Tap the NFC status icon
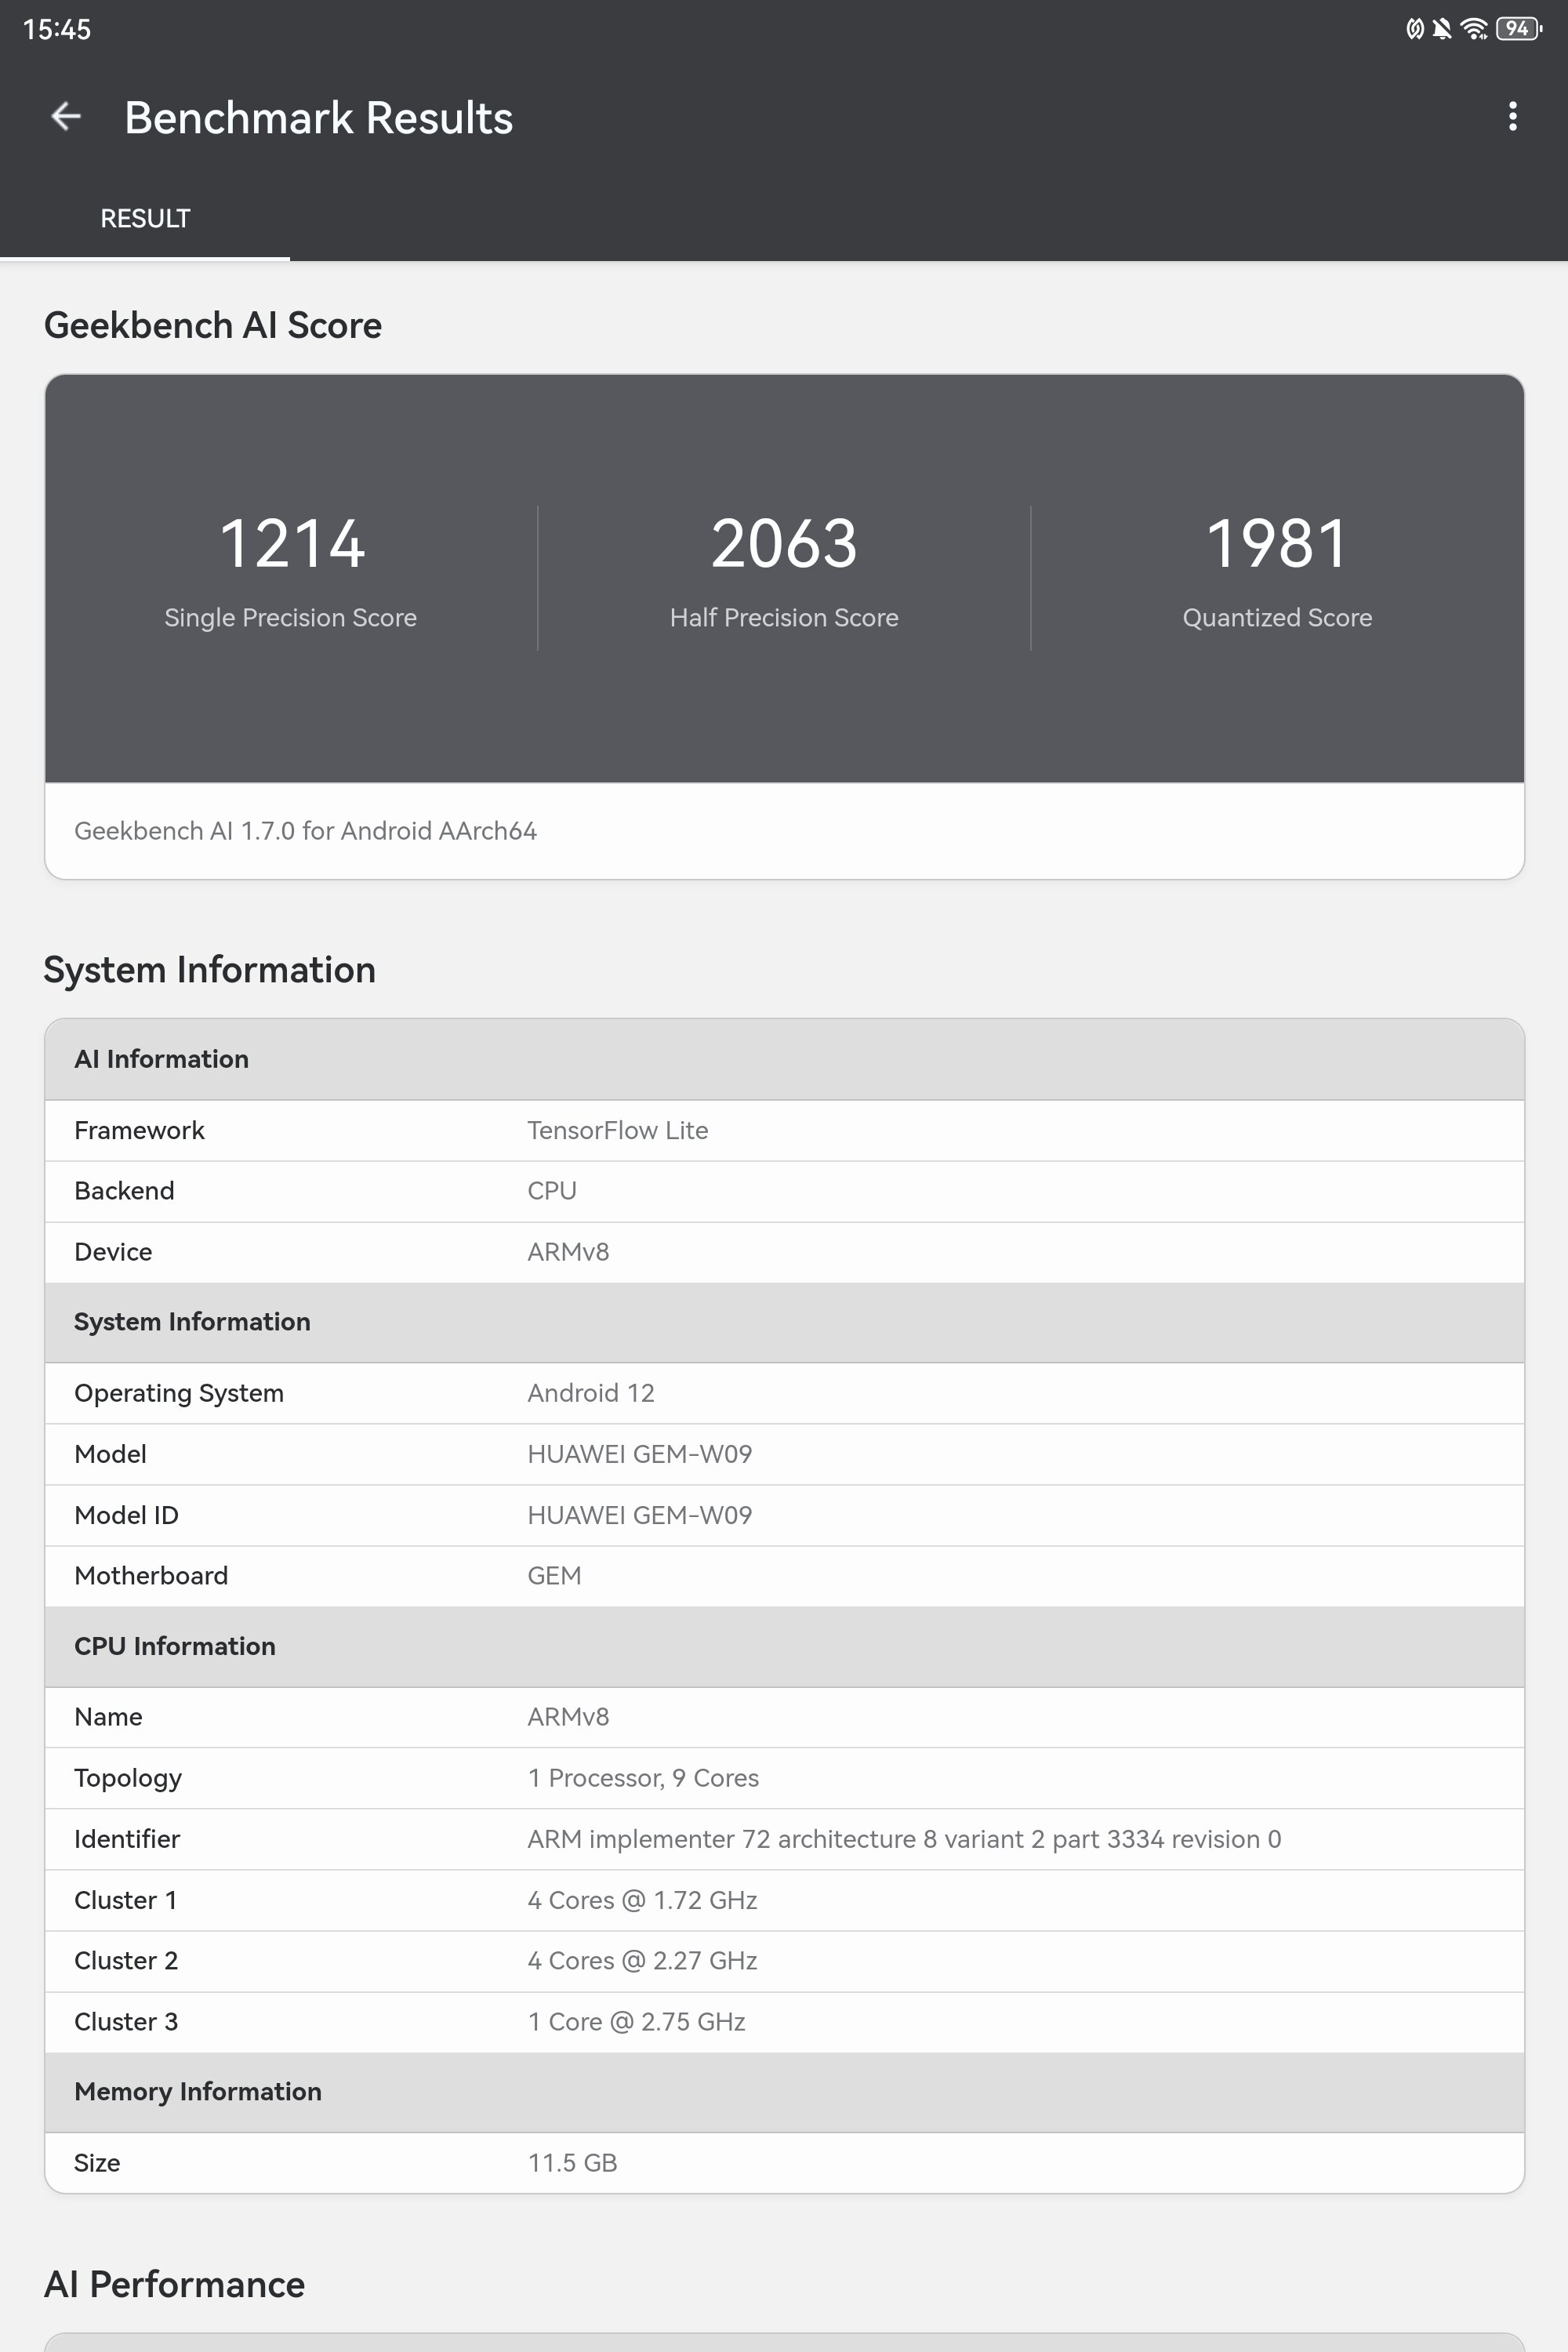The image size is (1568, 2352). 1414,29
